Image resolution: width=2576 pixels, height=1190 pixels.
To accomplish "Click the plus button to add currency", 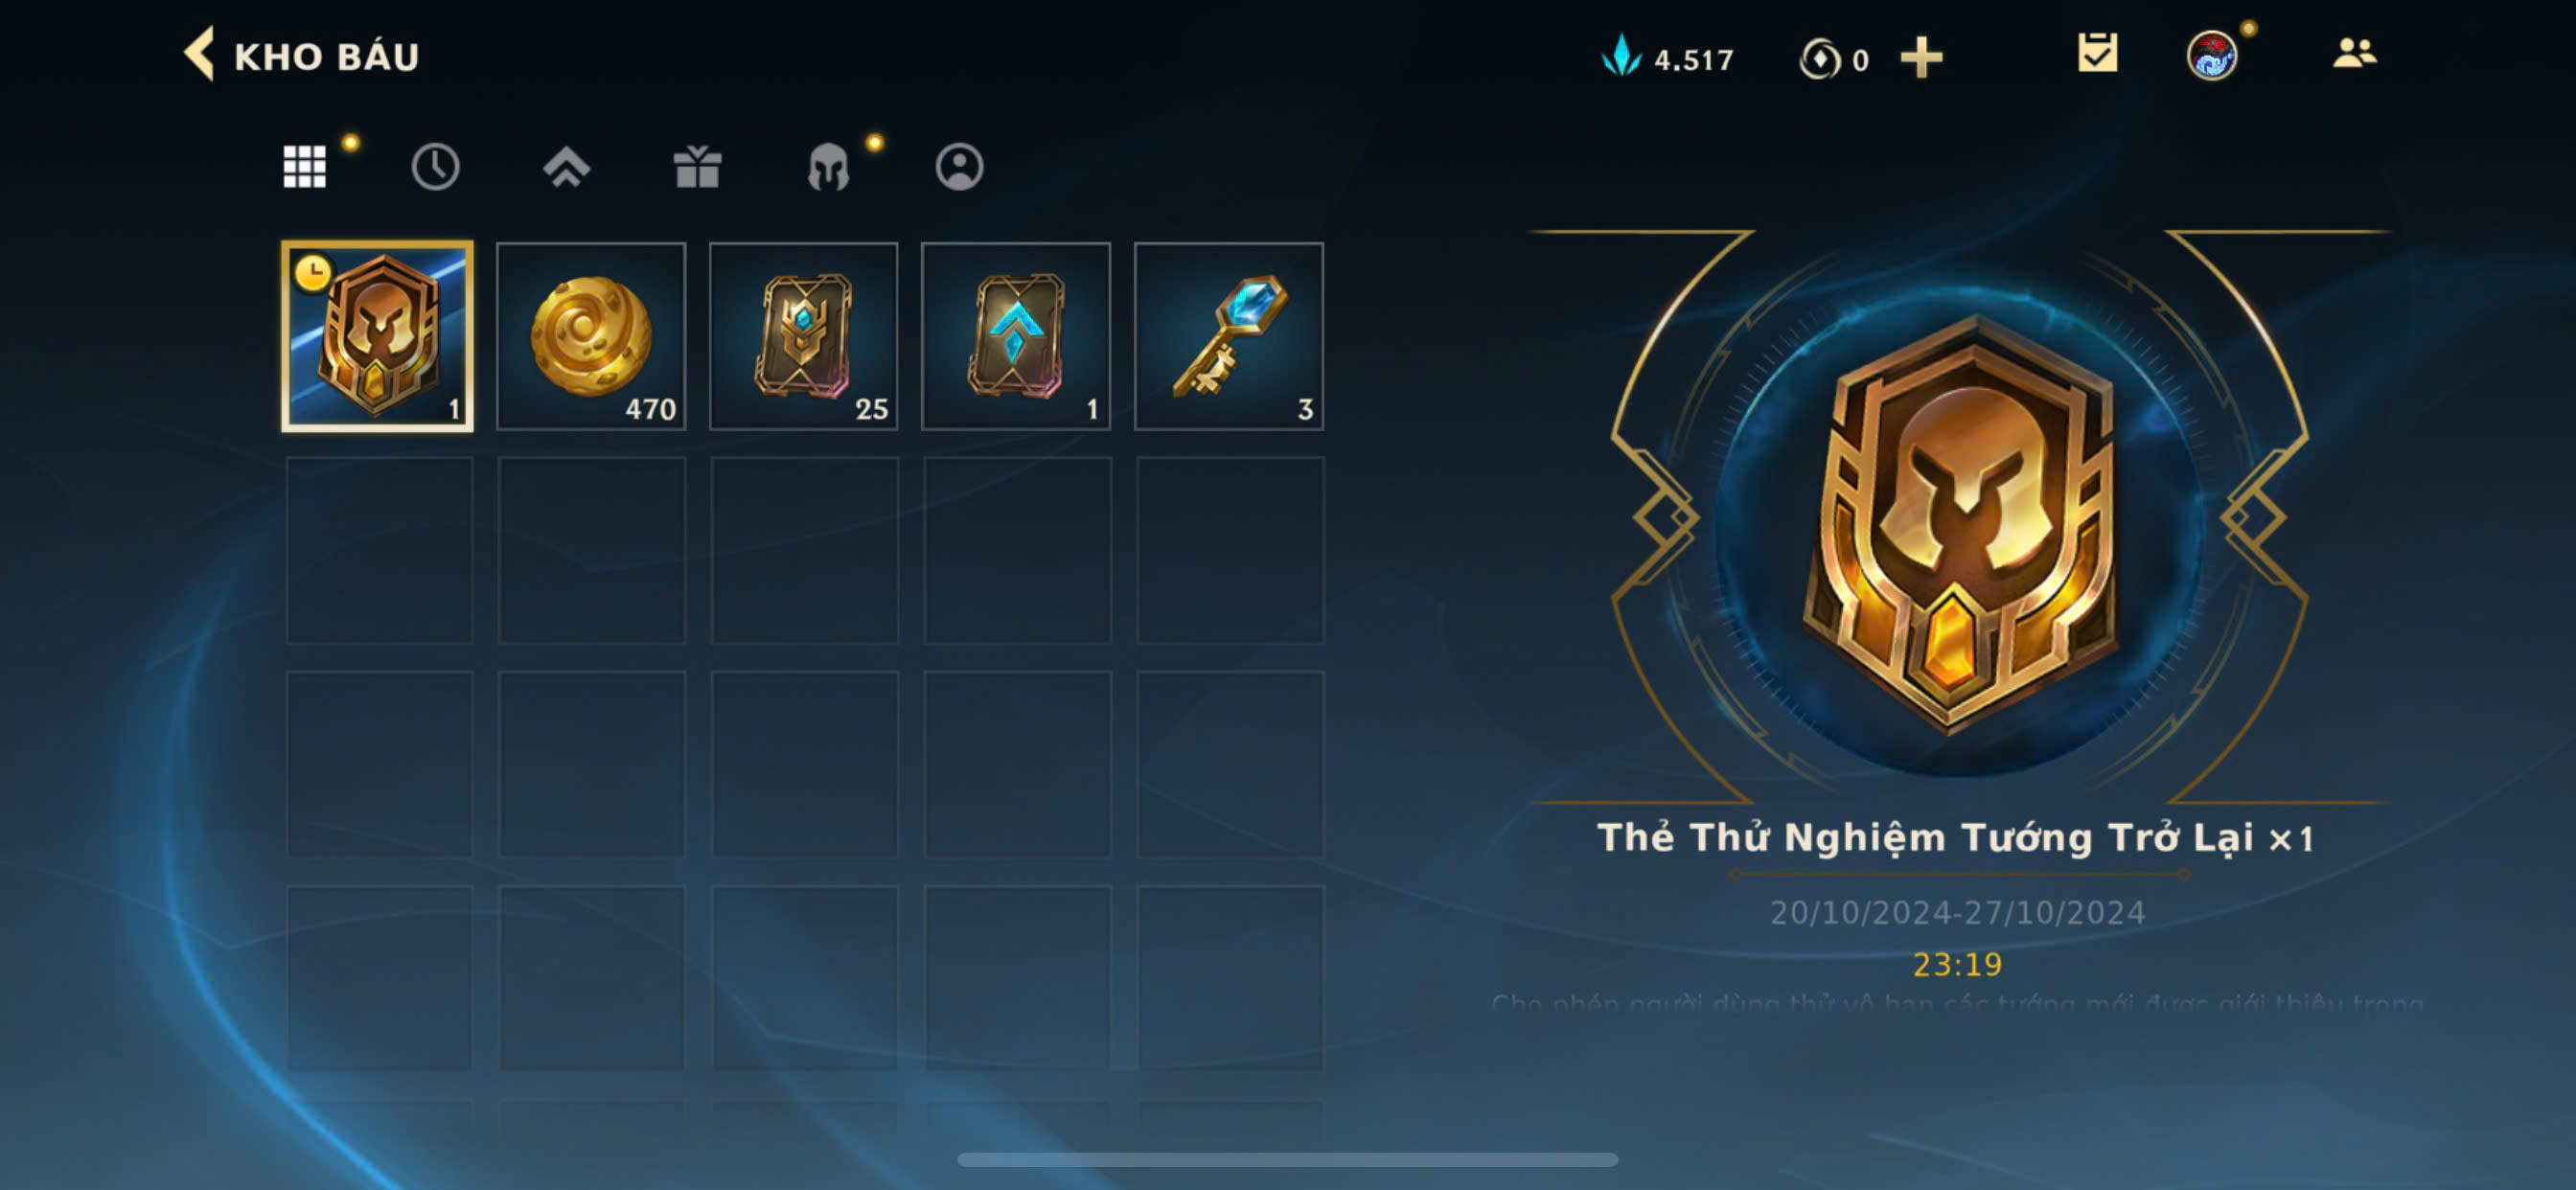I will 1921,58.
